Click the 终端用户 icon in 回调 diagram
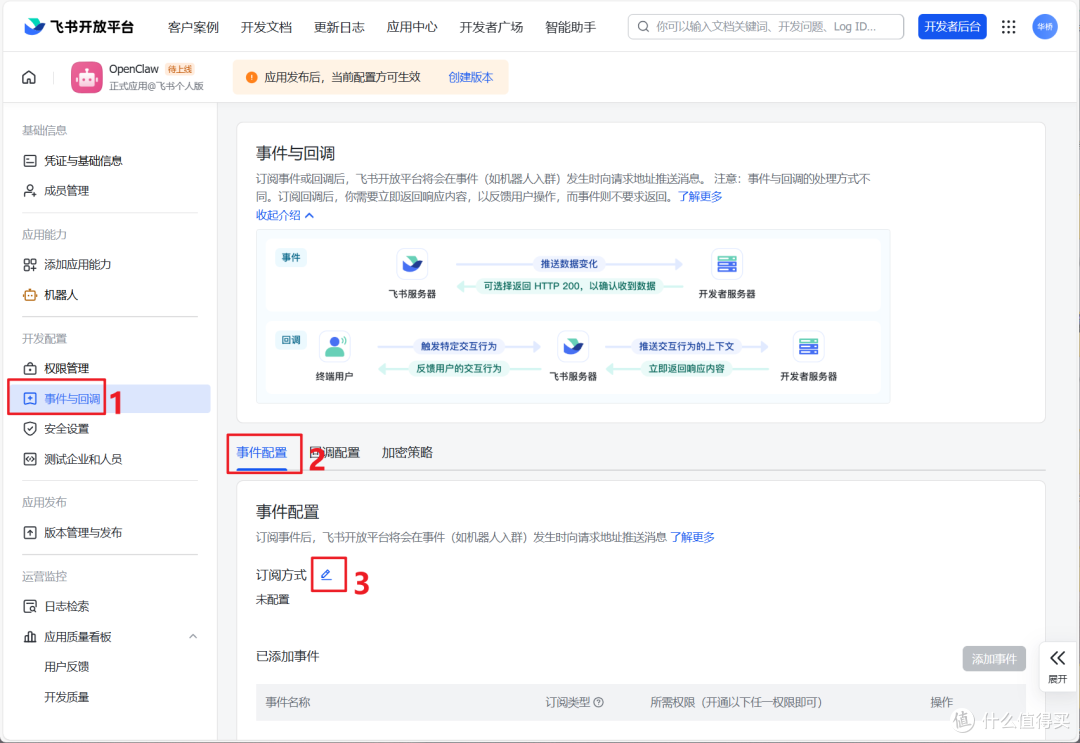 coord(335,346)
